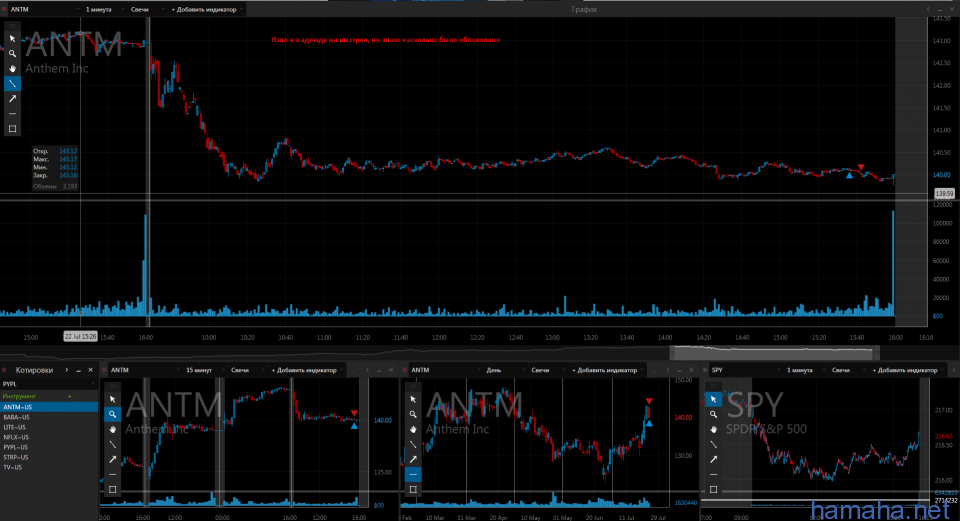960x521 pixels.
Task: Select BABA~US in quotes list
Action: pos(49,417)
